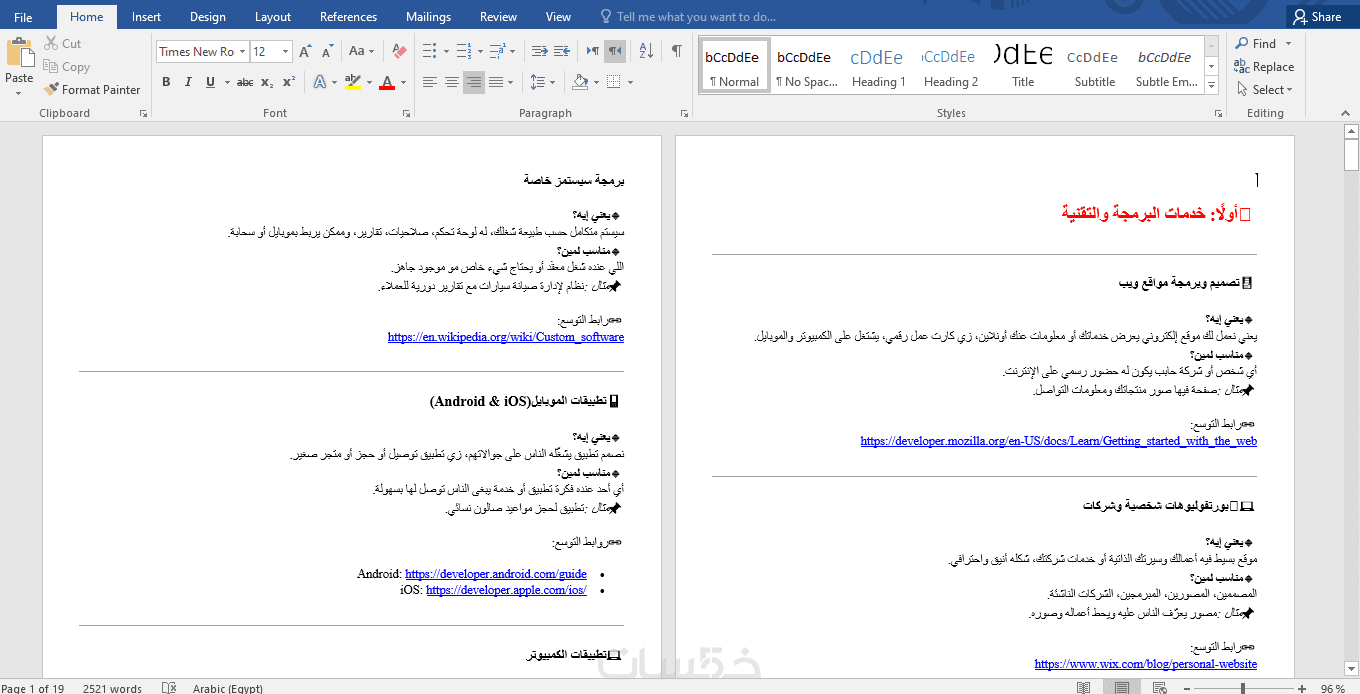Set left-to-right text direction
Screen dimensions: 1360x694
point(593,51)
